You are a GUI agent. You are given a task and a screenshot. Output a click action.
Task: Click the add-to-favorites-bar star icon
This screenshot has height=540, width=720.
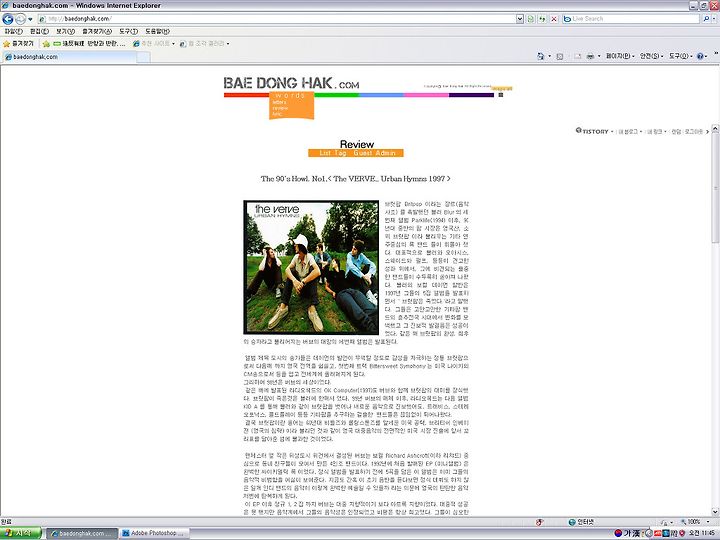click(46, 44)
